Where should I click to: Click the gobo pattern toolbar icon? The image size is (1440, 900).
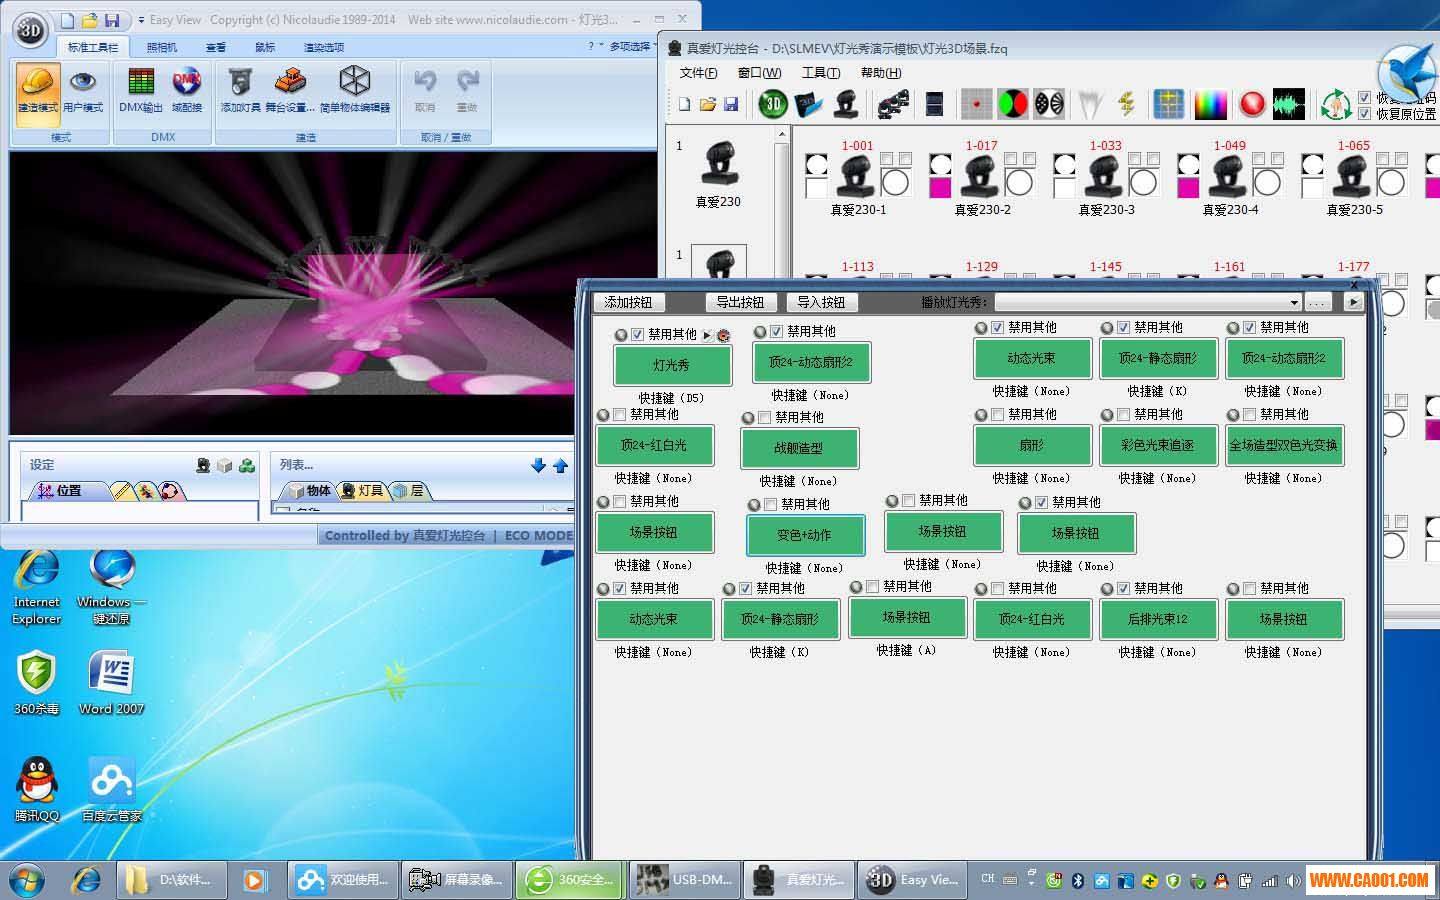tap(1049, 104)
